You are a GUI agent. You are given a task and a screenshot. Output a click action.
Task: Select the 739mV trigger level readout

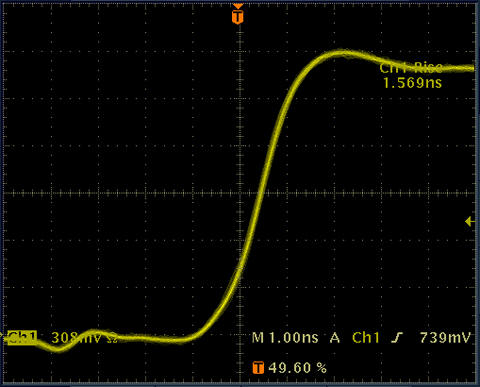click(445, 338)
